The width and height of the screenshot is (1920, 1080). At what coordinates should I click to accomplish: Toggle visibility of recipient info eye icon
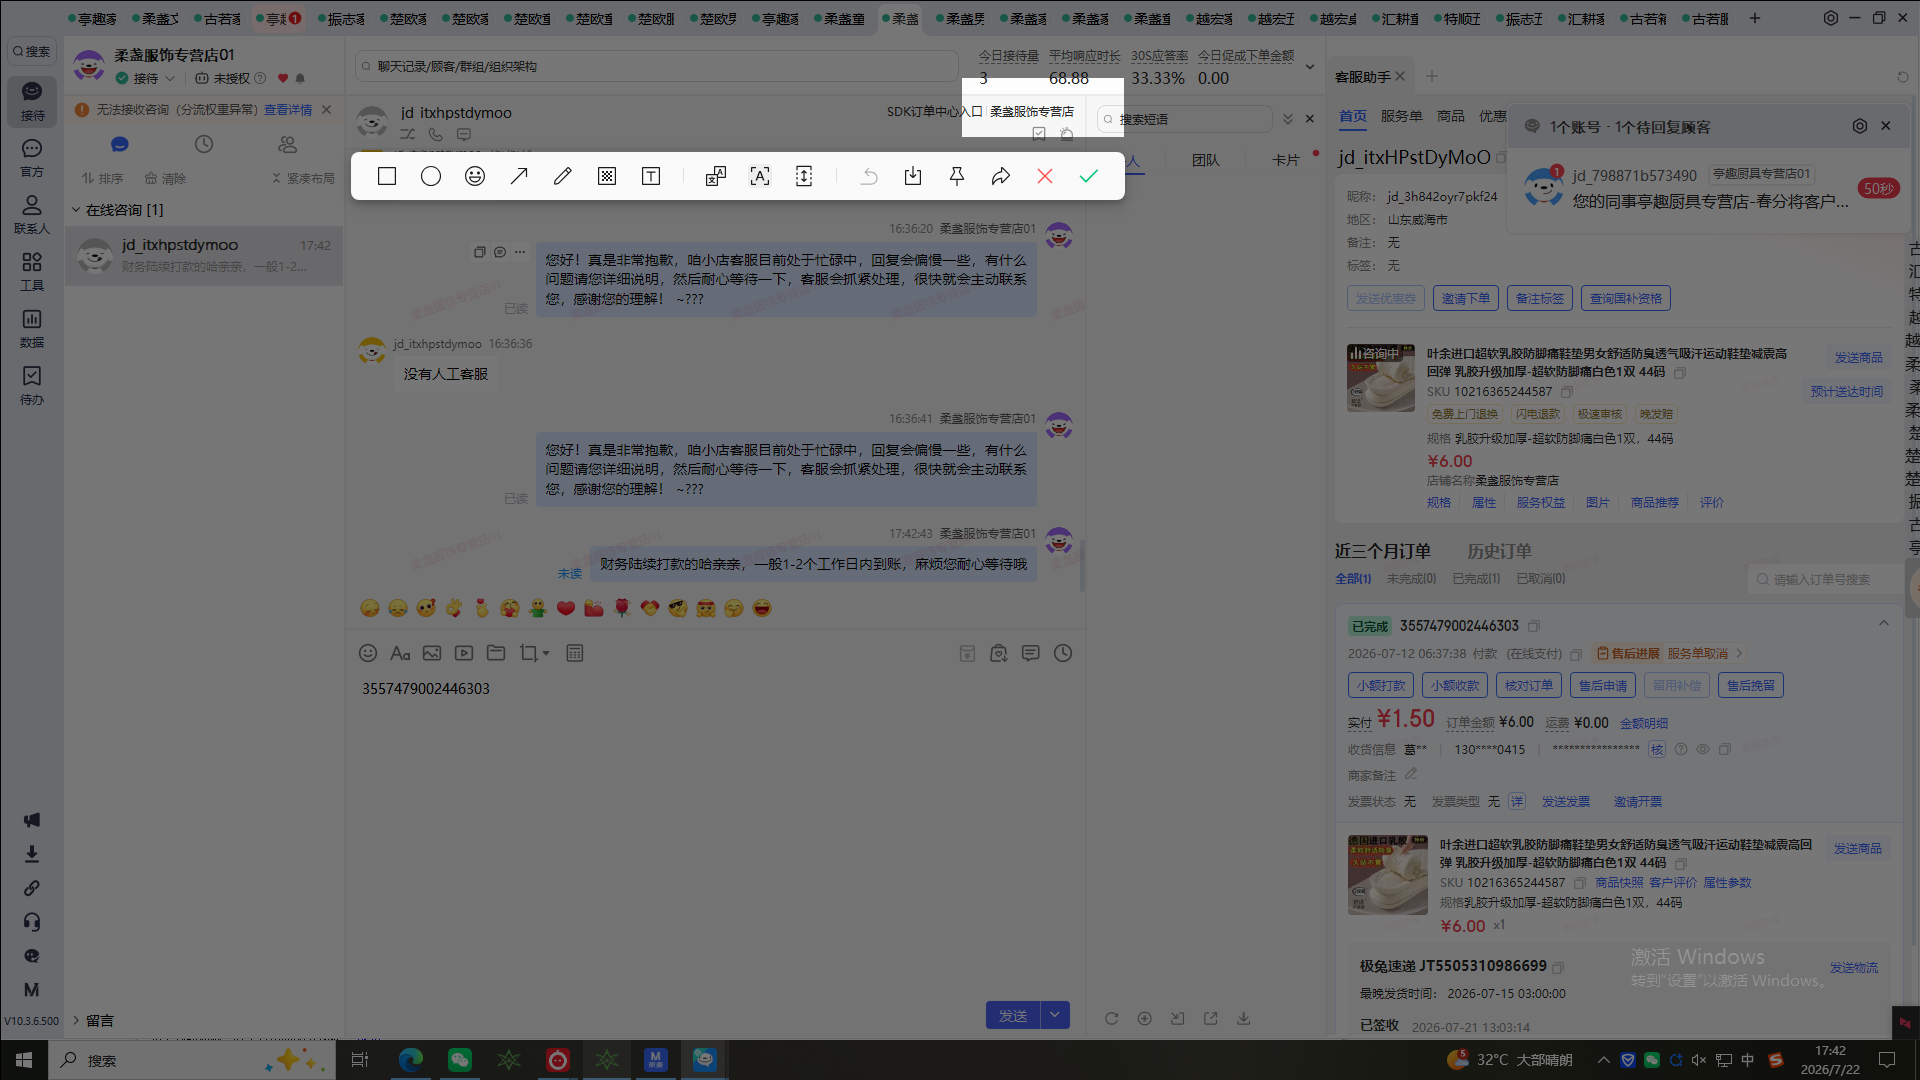[1703, 749]
